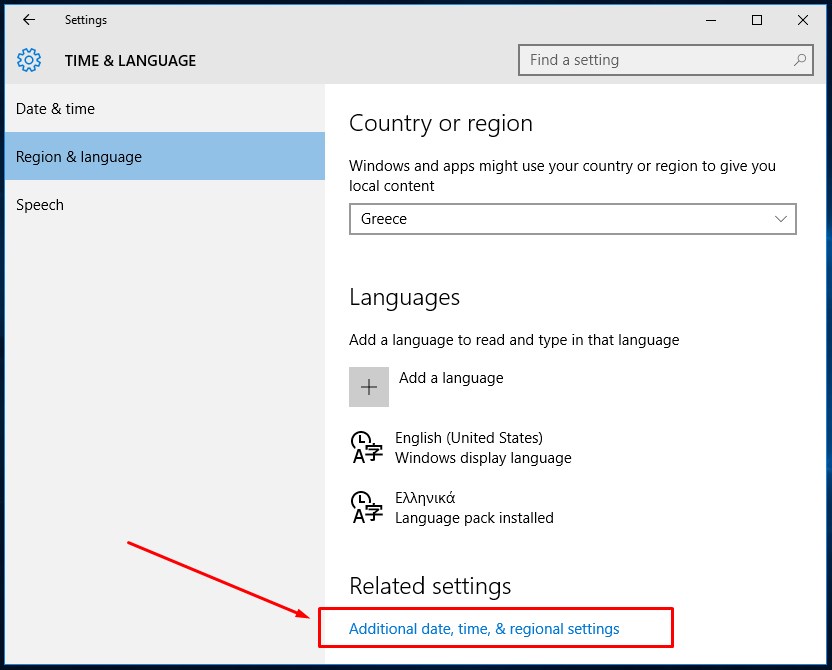Click the search magnifier icon
The width and height of the screenshot is (832, 670).
[x=800, y=60]
